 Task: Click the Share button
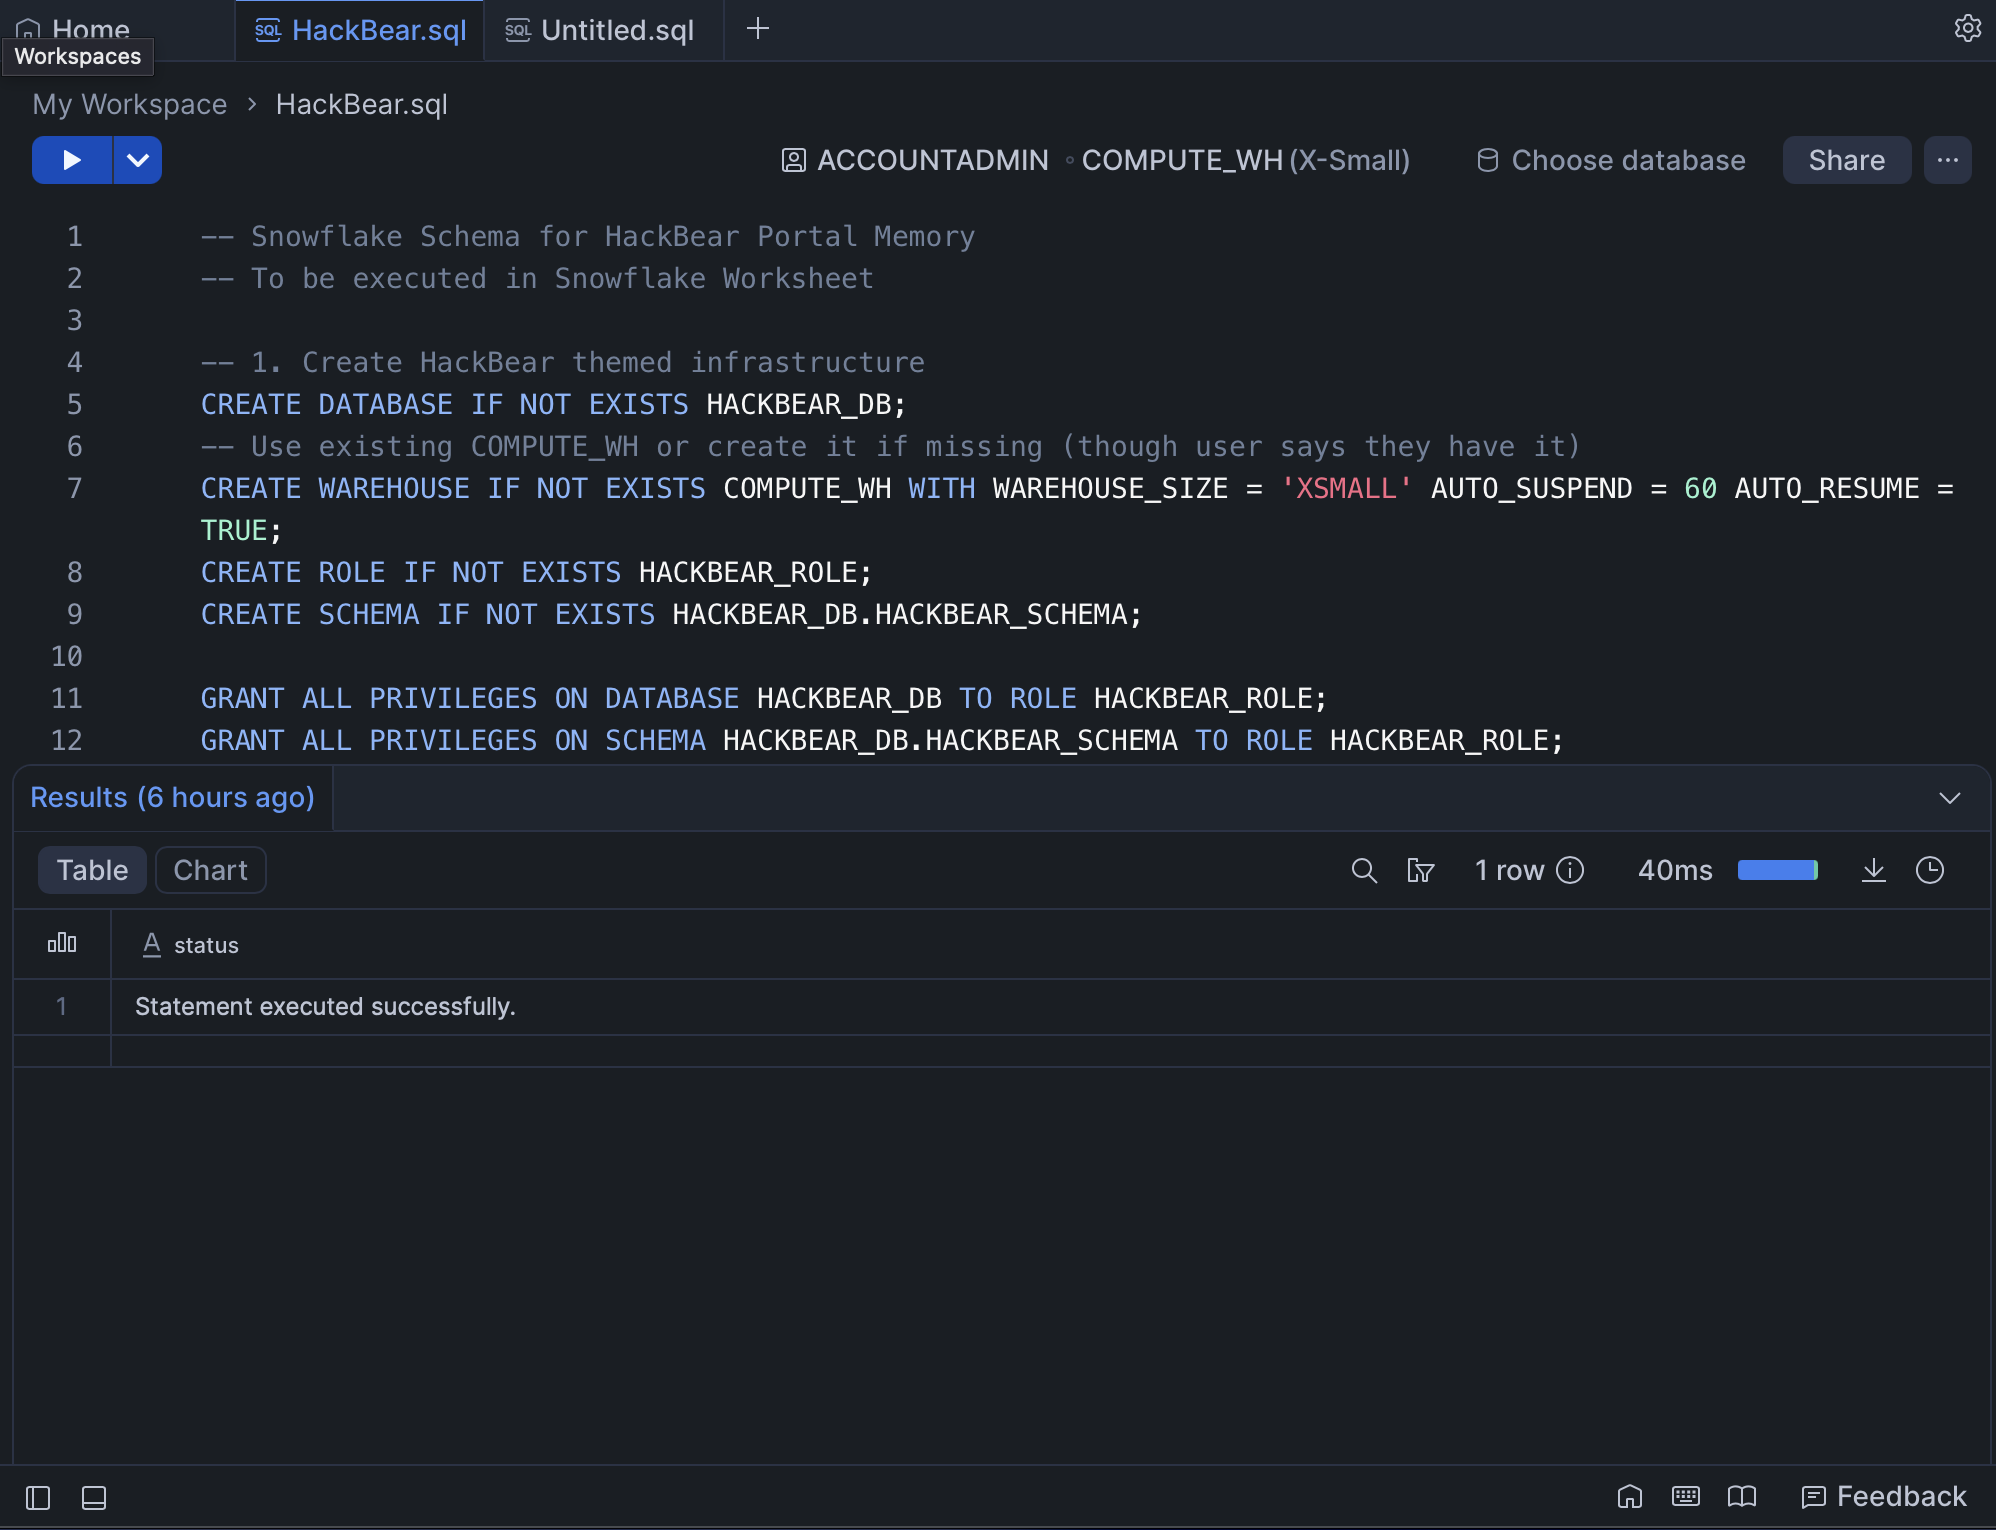tap(1846, 160)
